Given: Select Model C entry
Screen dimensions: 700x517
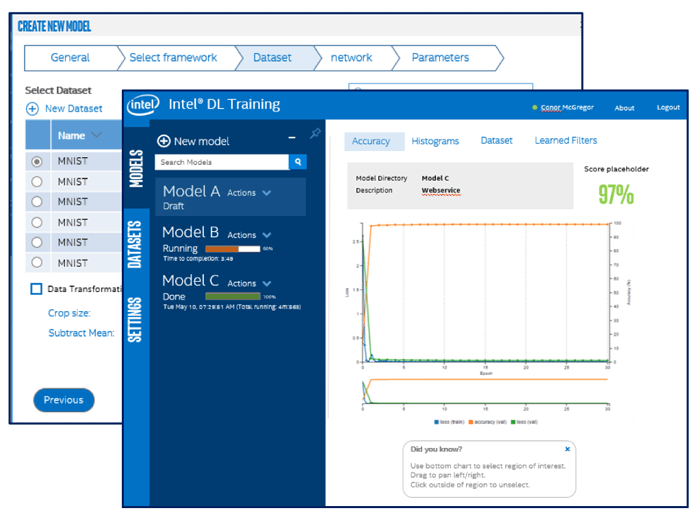Looking at the screenshot, I should click(x=231, y=291).
